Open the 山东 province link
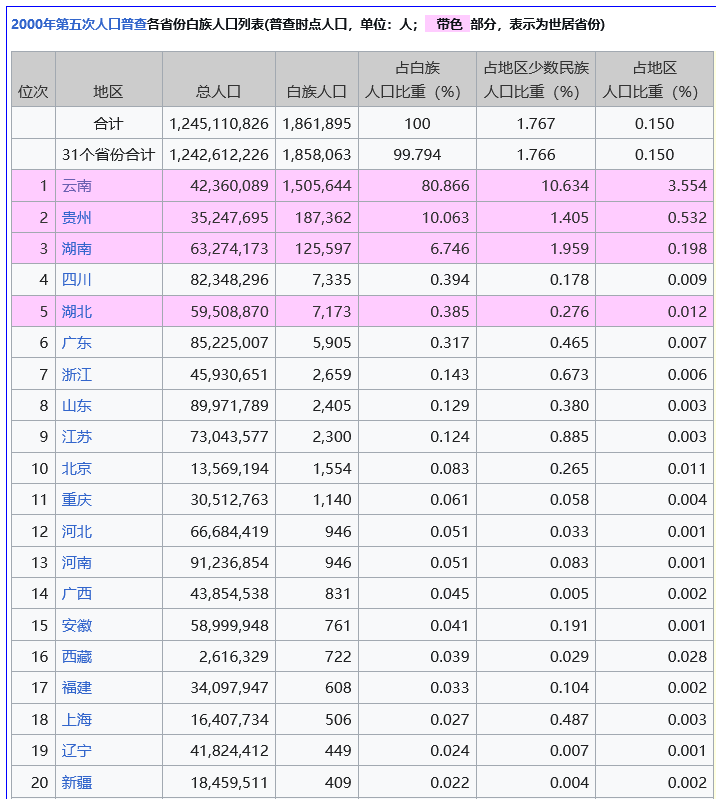The image size is (716, 799). coord(76,406)
